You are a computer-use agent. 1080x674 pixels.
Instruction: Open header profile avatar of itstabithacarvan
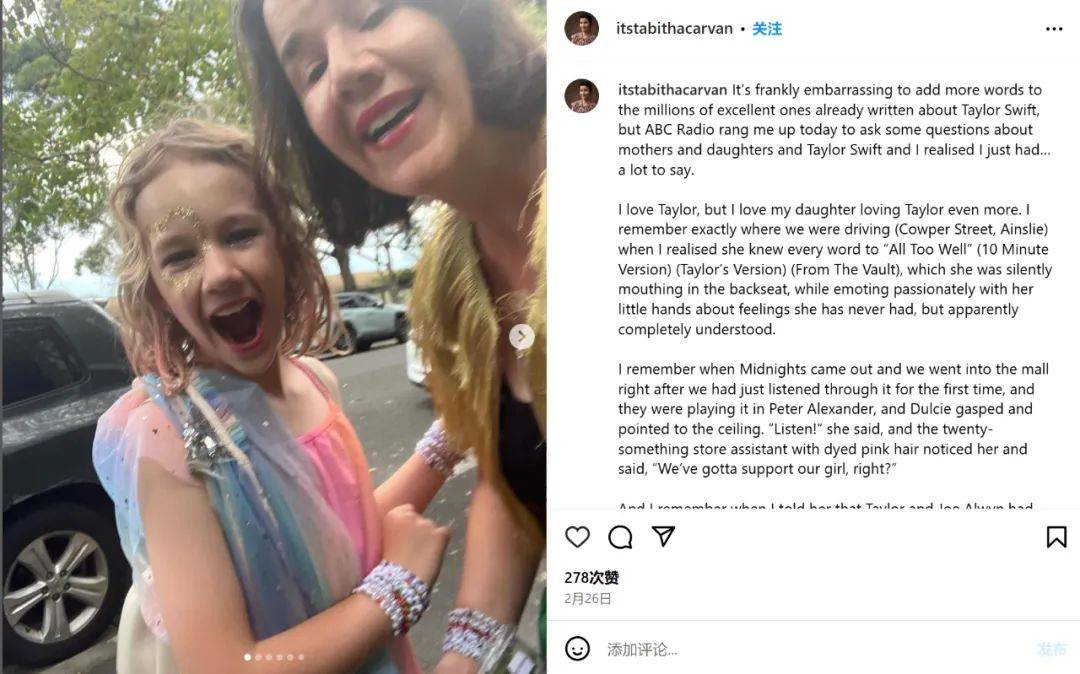click(x=582, y=29)
